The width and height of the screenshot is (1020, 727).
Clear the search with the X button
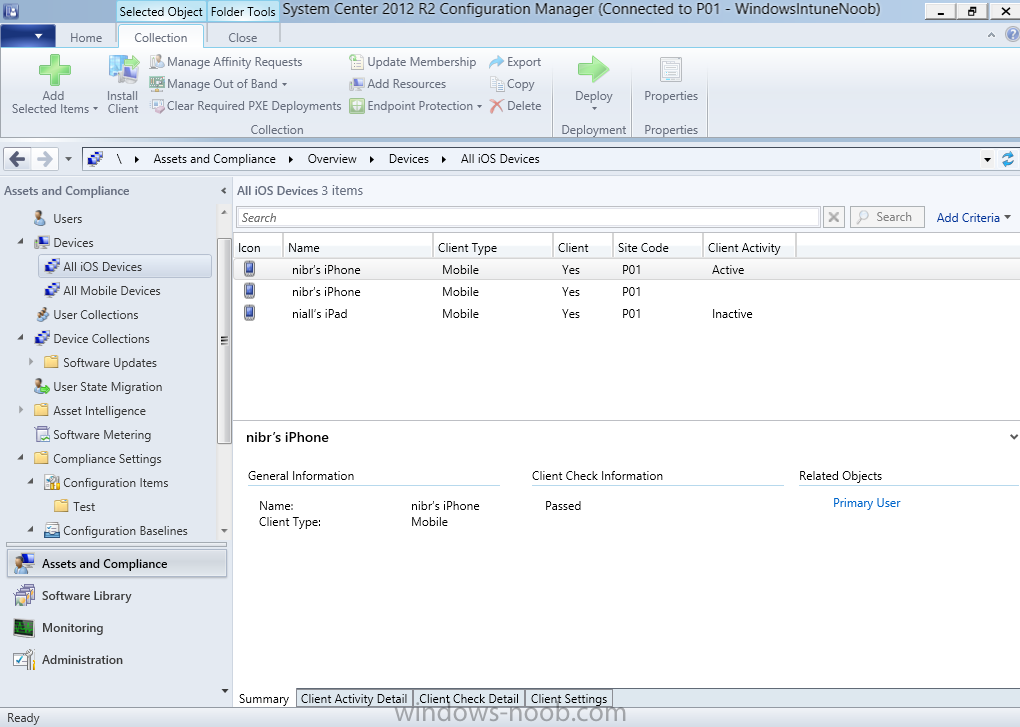tap(833, 217)
